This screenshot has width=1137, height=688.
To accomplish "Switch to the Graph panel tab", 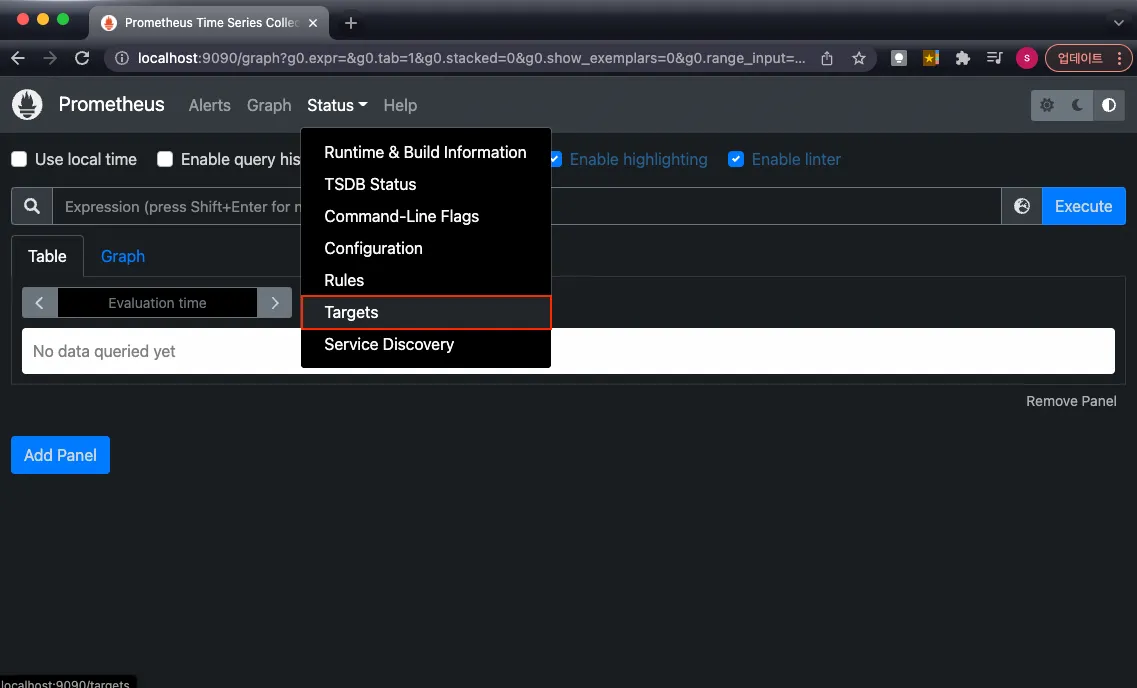I will [x=123, y=256].
